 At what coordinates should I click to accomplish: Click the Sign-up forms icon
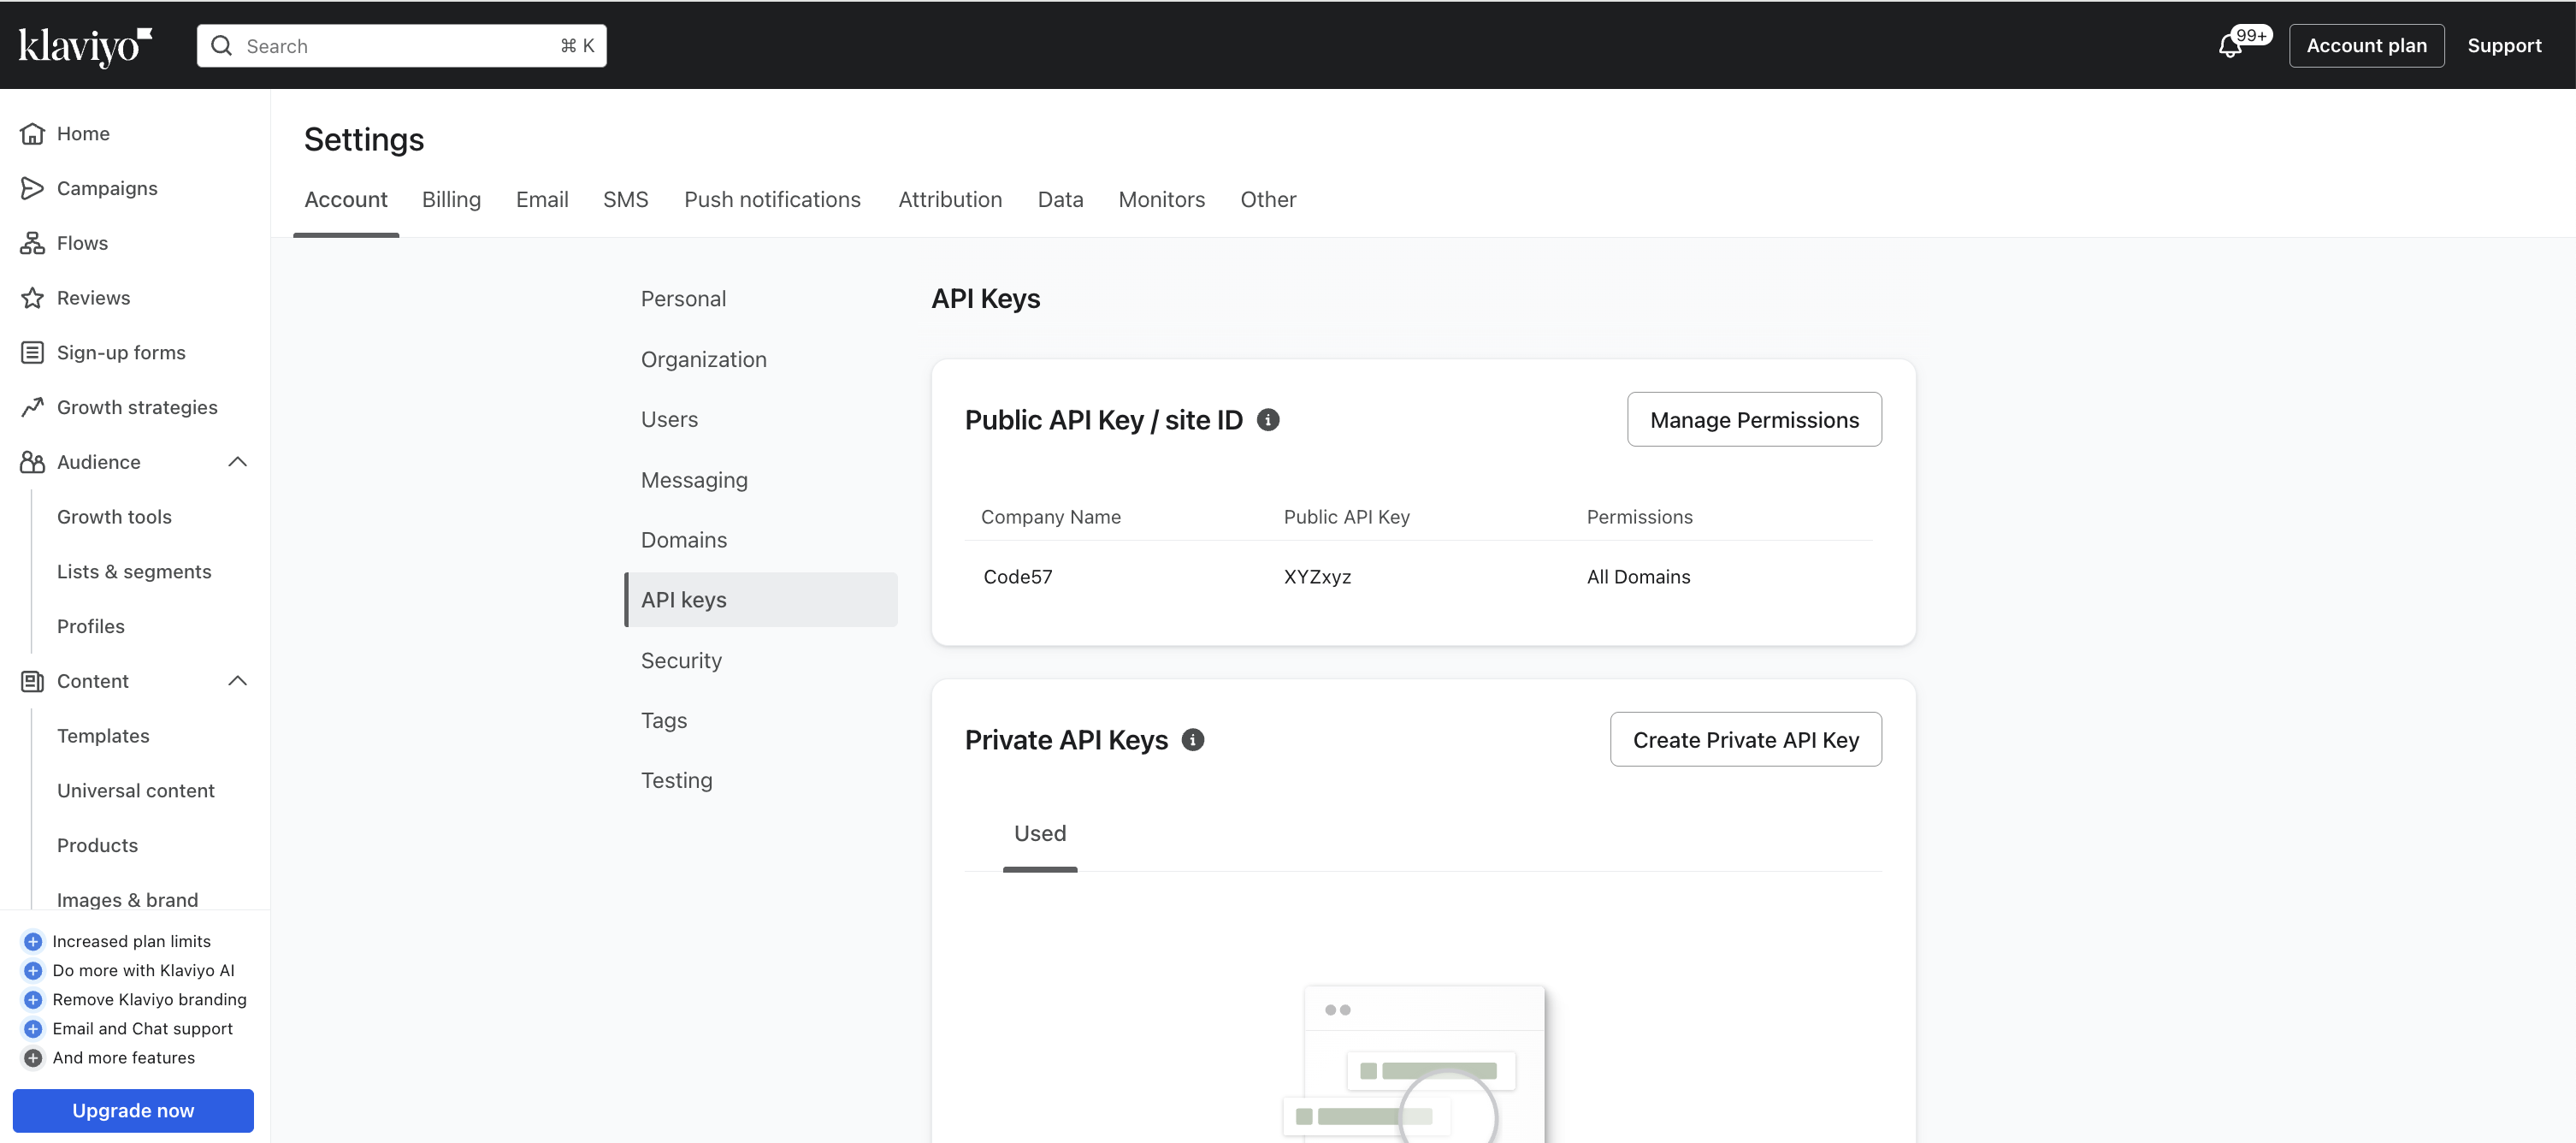32,352
